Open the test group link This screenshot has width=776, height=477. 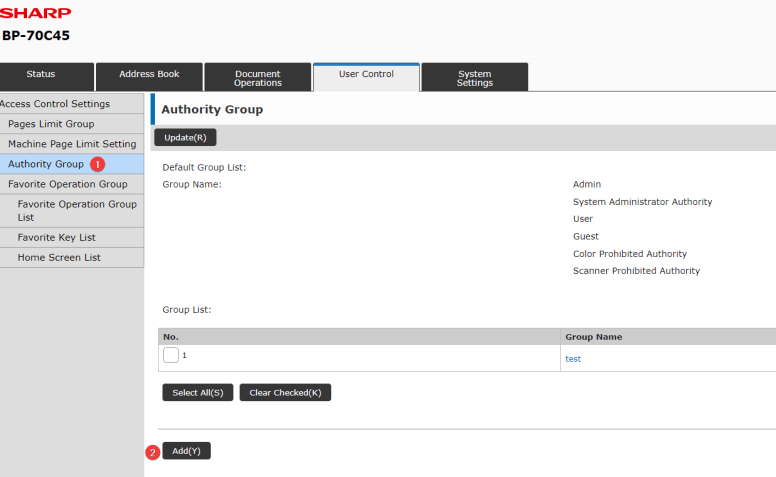(573, 359)
